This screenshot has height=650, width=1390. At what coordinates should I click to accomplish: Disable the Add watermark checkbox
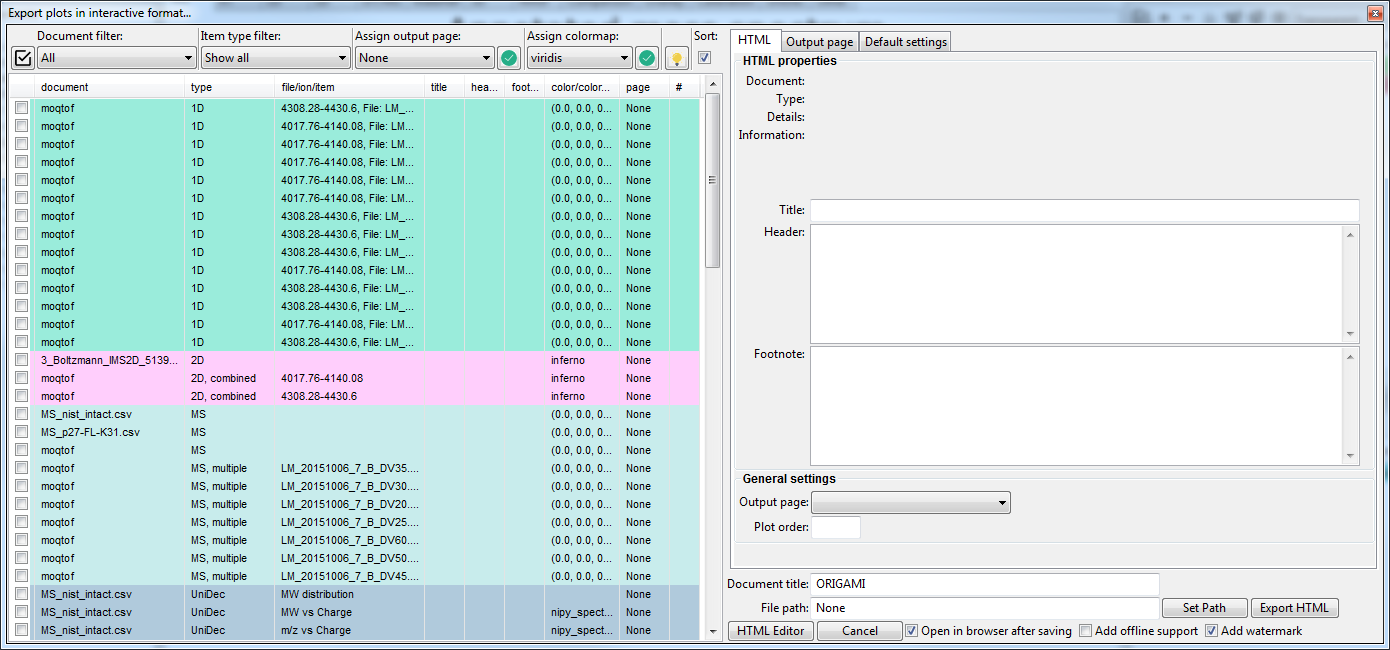[x=1211, y=631]
